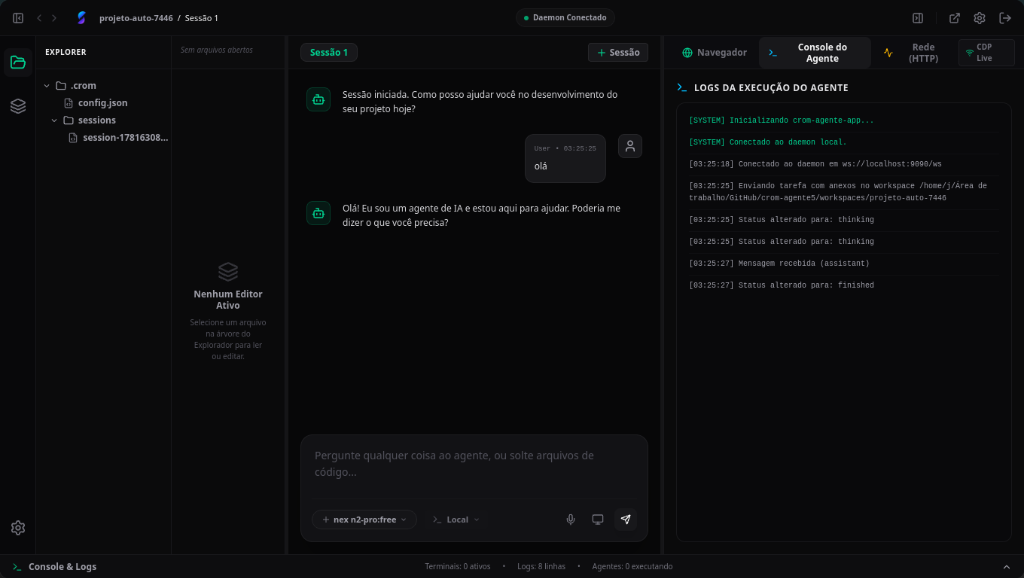Toggle the right panel layout icon
Viewport: 1024px width, 578px height.
pos(918,18)
